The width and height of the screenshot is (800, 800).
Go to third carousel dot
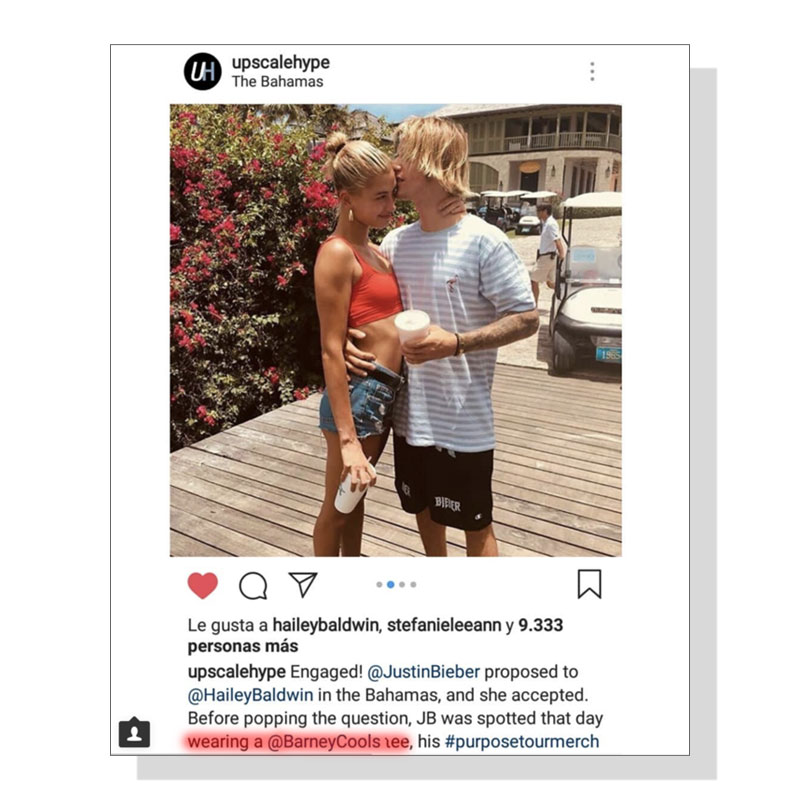point(402,585)
